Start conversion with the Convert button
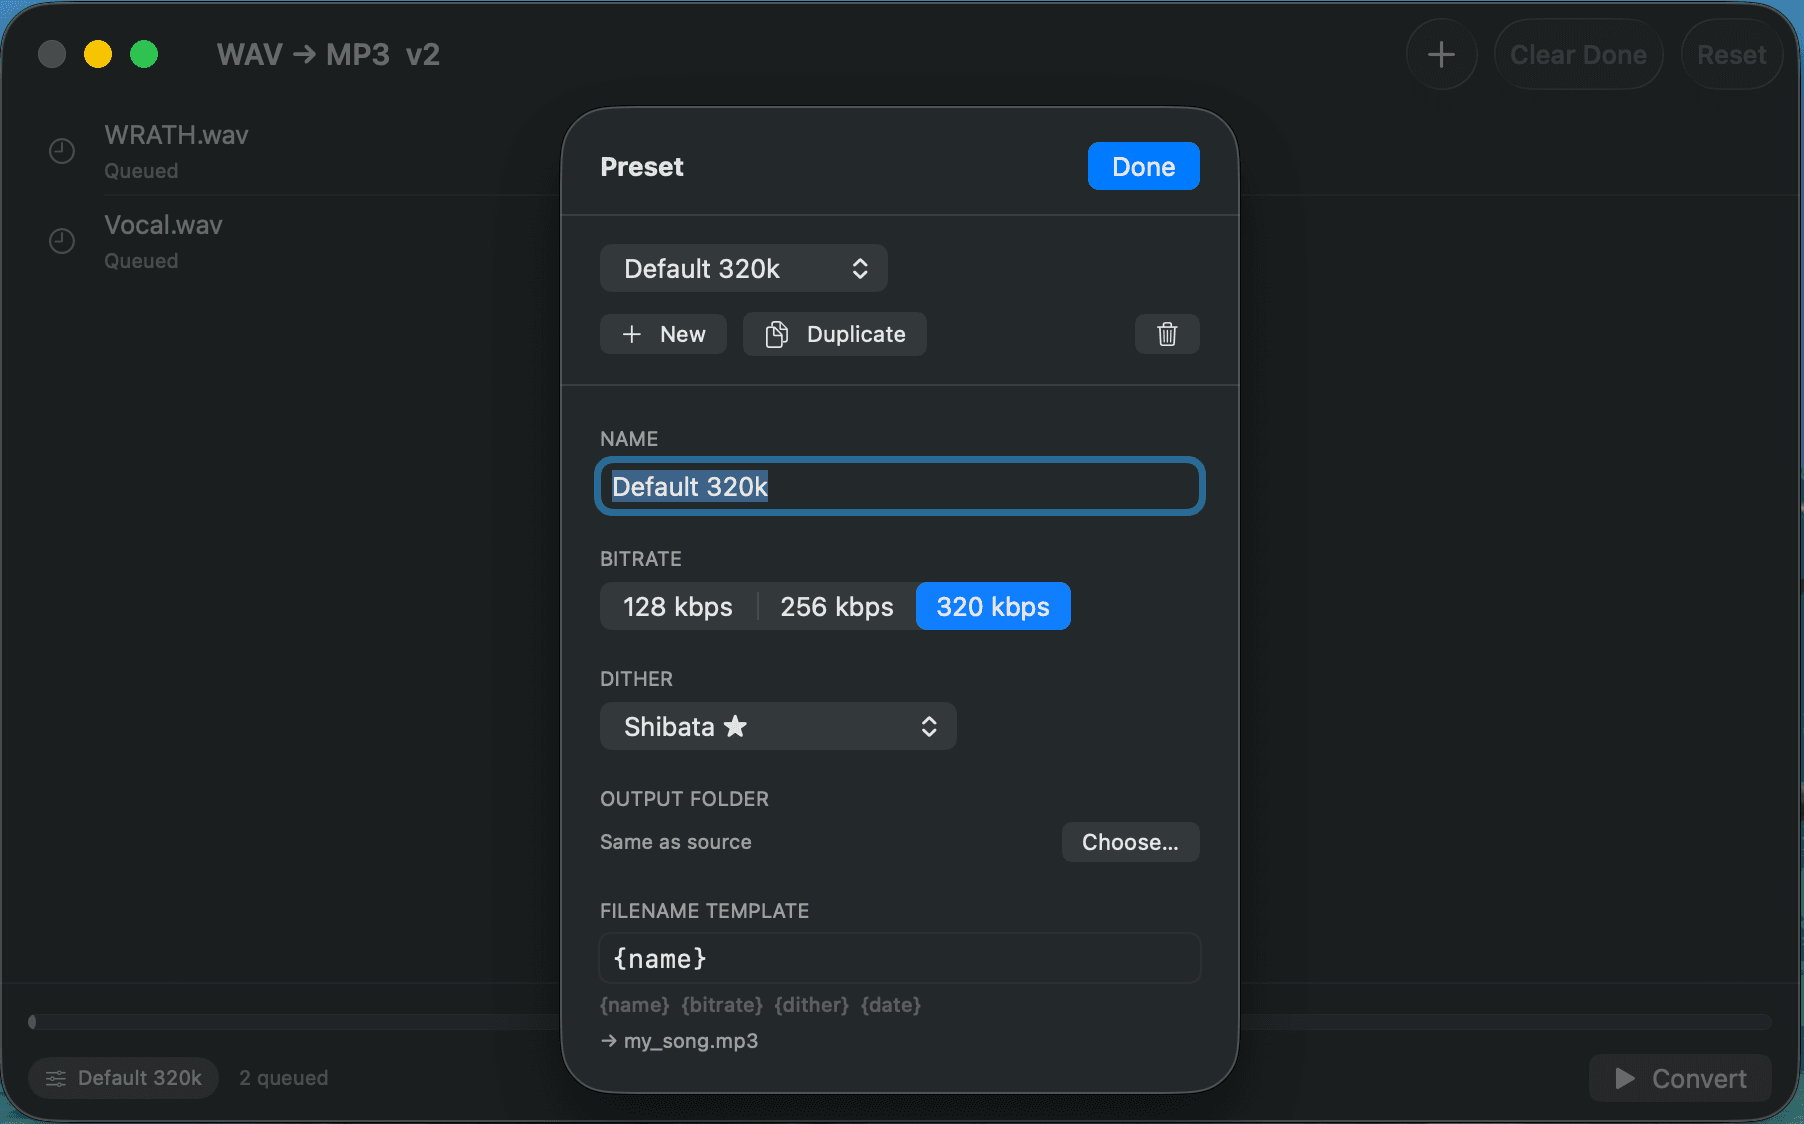This screenshot has height=1124, width=1804. click(1680, 1078)
